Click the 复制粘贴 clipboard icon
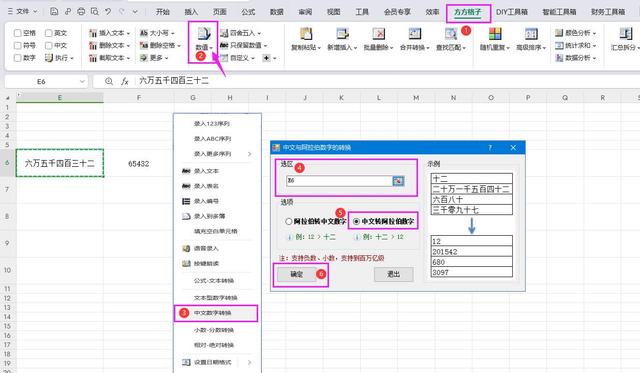640x373 pixels. pos(305,34)
